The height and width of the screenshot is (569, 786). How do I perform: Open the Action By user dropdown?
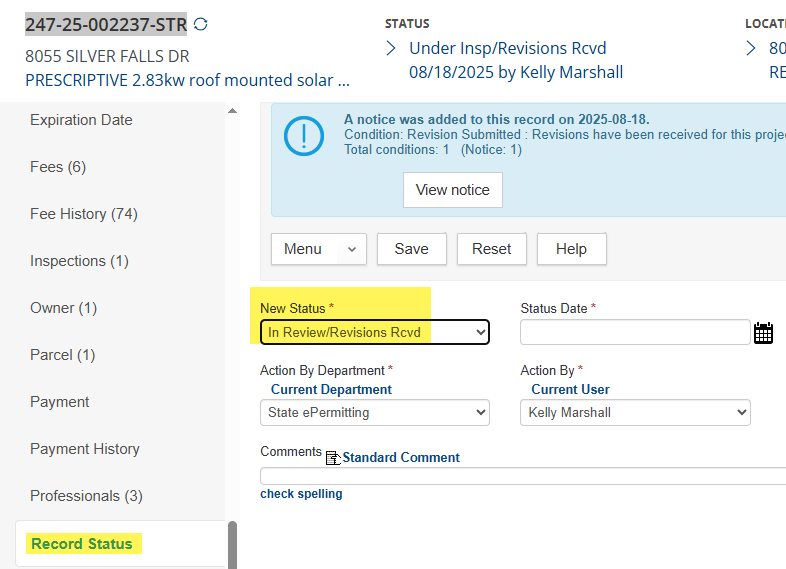pyautogui.click(x=634, y=412)
